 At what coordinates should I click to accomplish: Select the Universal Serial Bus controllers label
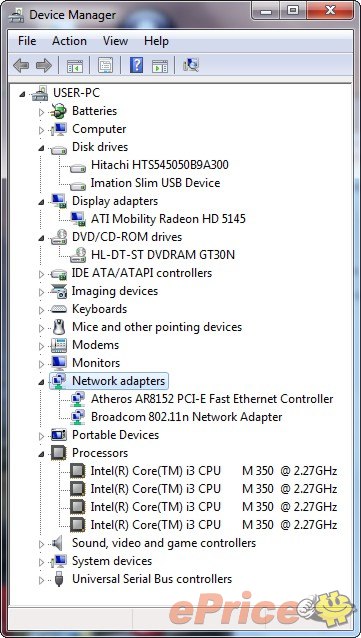[152, 579]
